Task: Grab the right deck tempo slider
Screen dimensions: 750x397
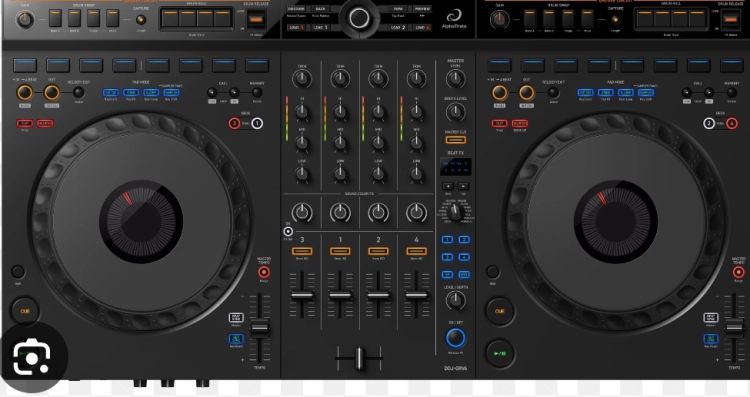Action: (734, 328)
